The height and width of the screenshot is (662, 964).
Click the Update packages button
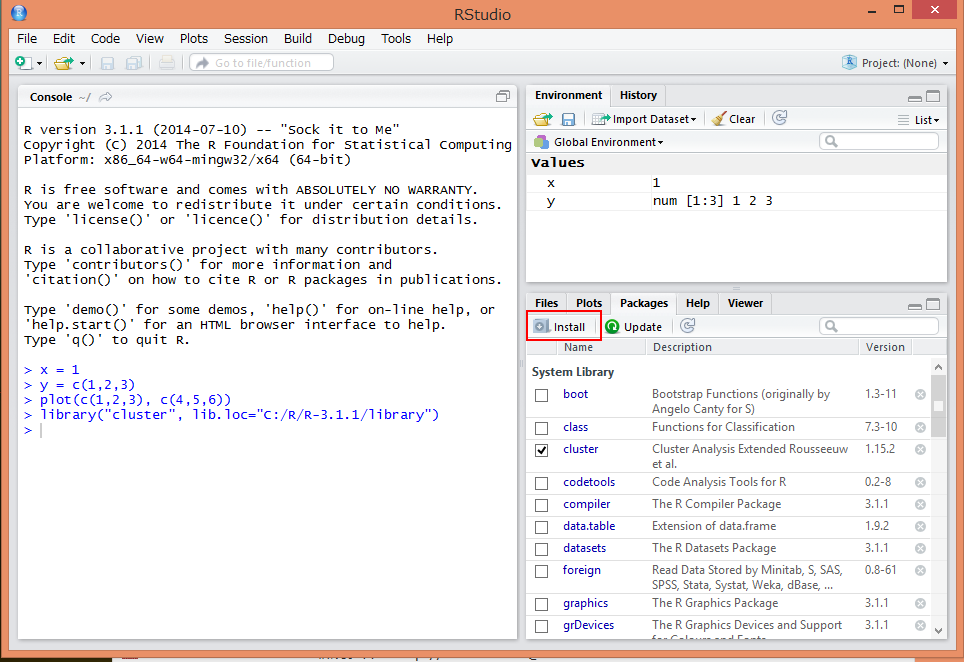coord(634,326)
